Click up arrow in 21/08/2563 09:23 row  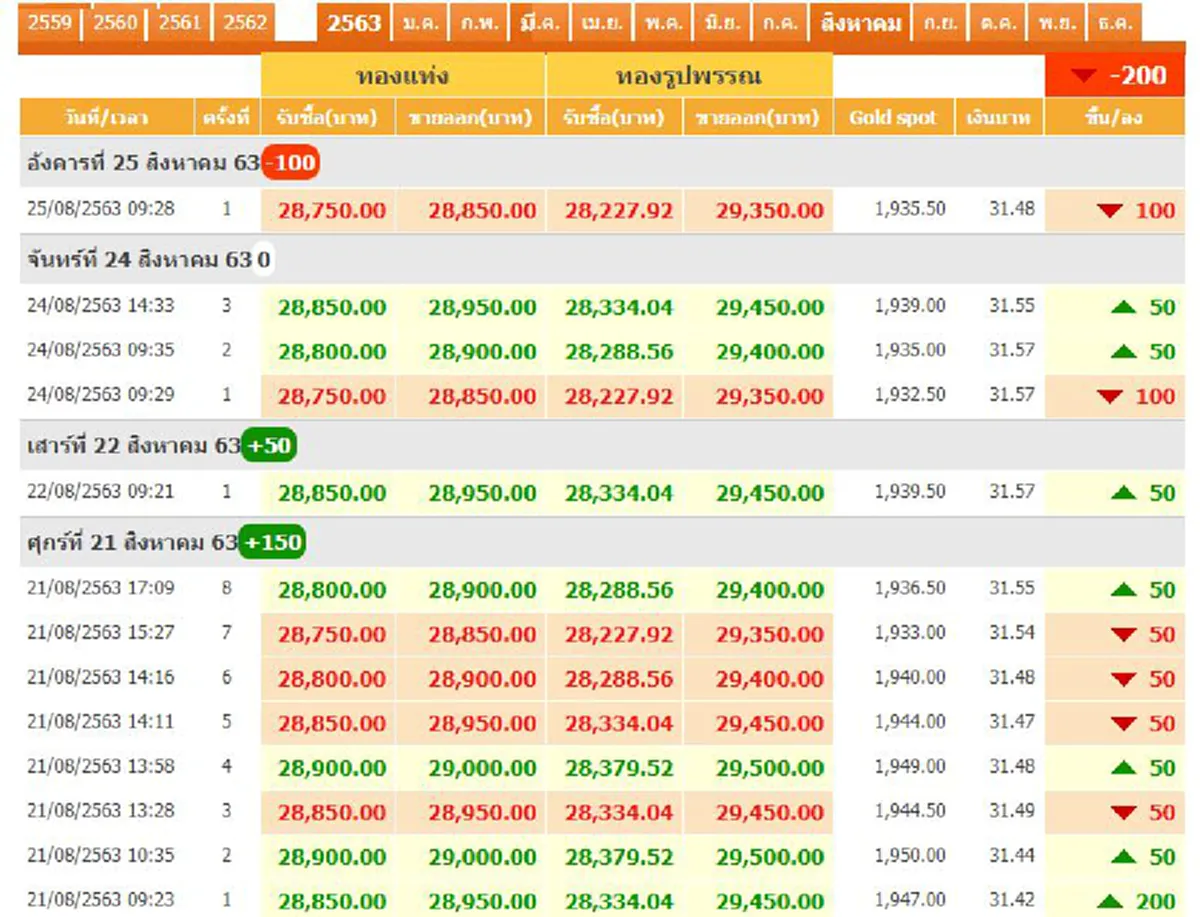pos(1110,902)
